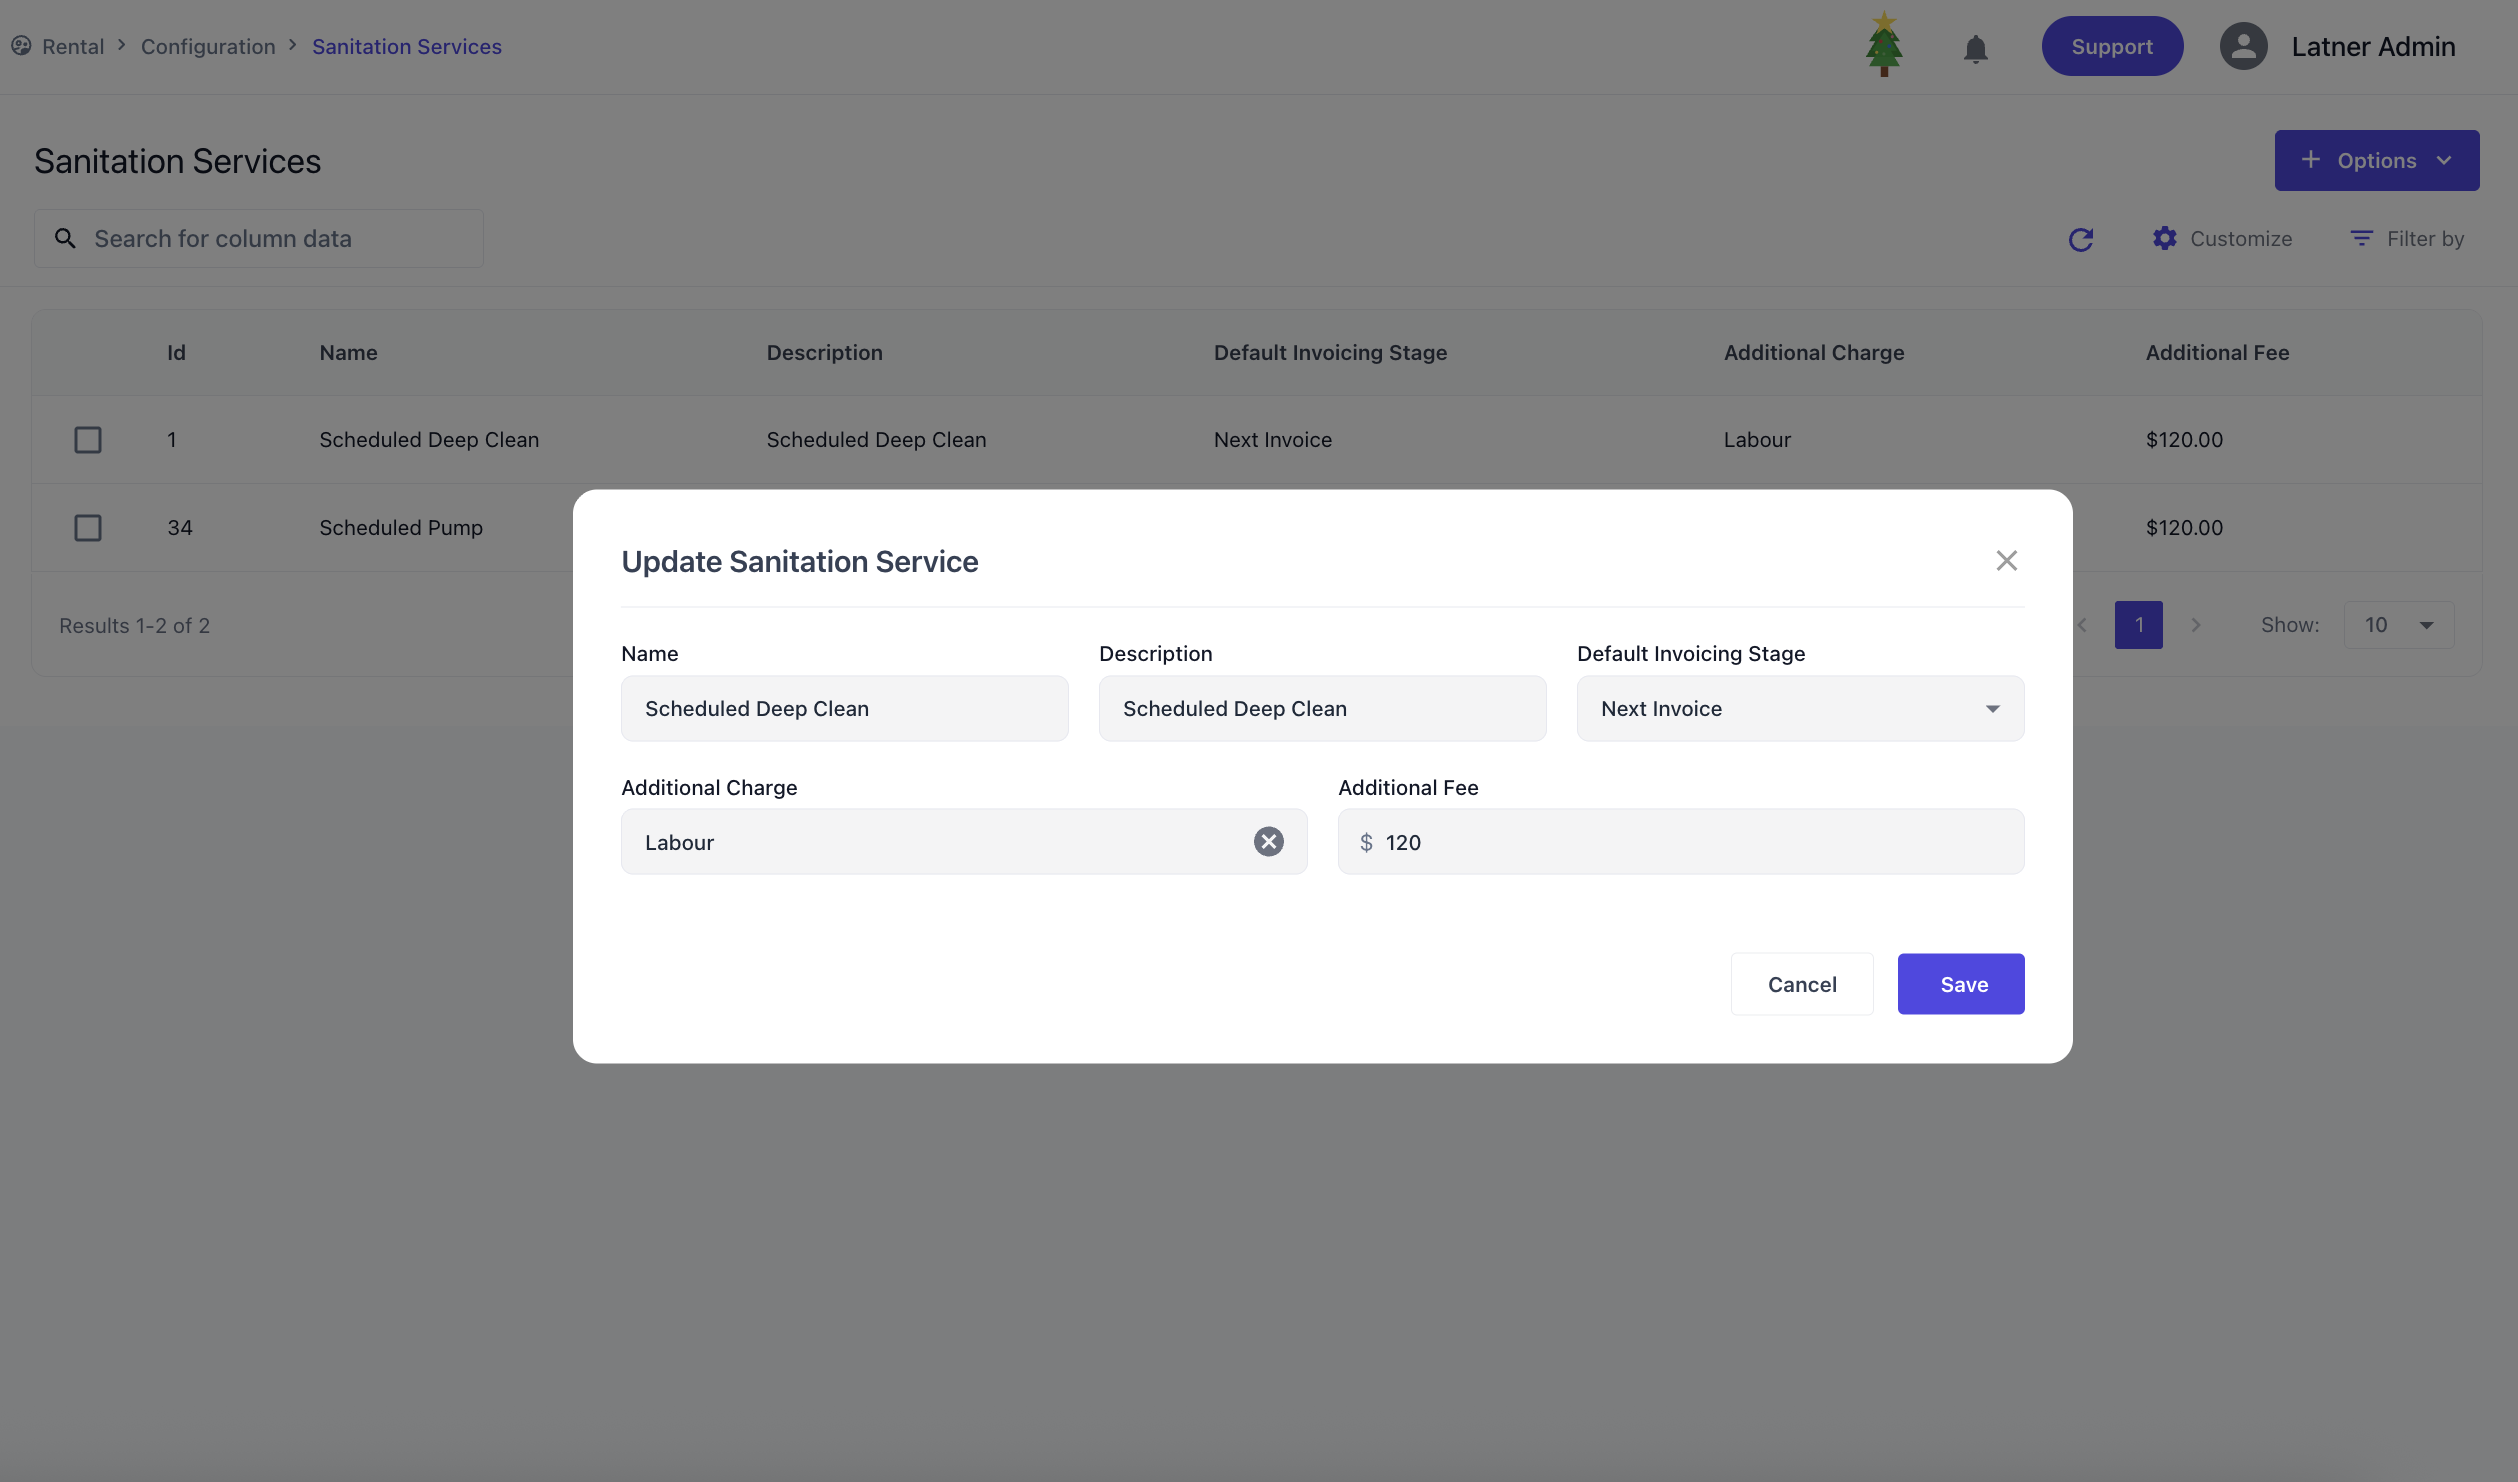Open Customize gear settings
This screenshot has height=1482, width=2518.
(2164, 239)
